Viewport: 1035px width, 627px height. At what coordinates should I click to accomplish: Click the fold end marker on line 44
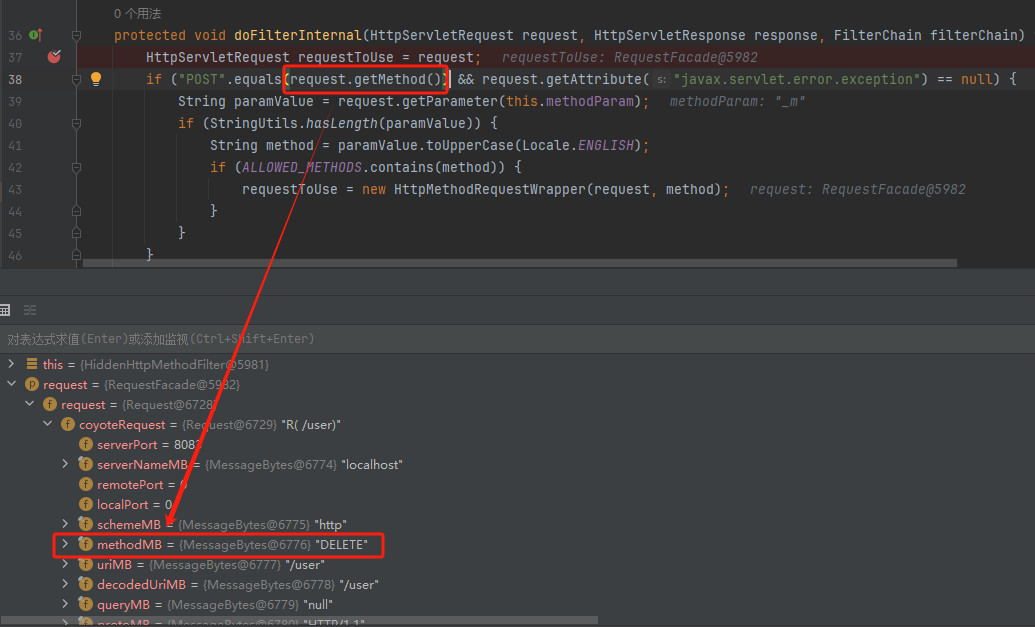pos(77,211)
